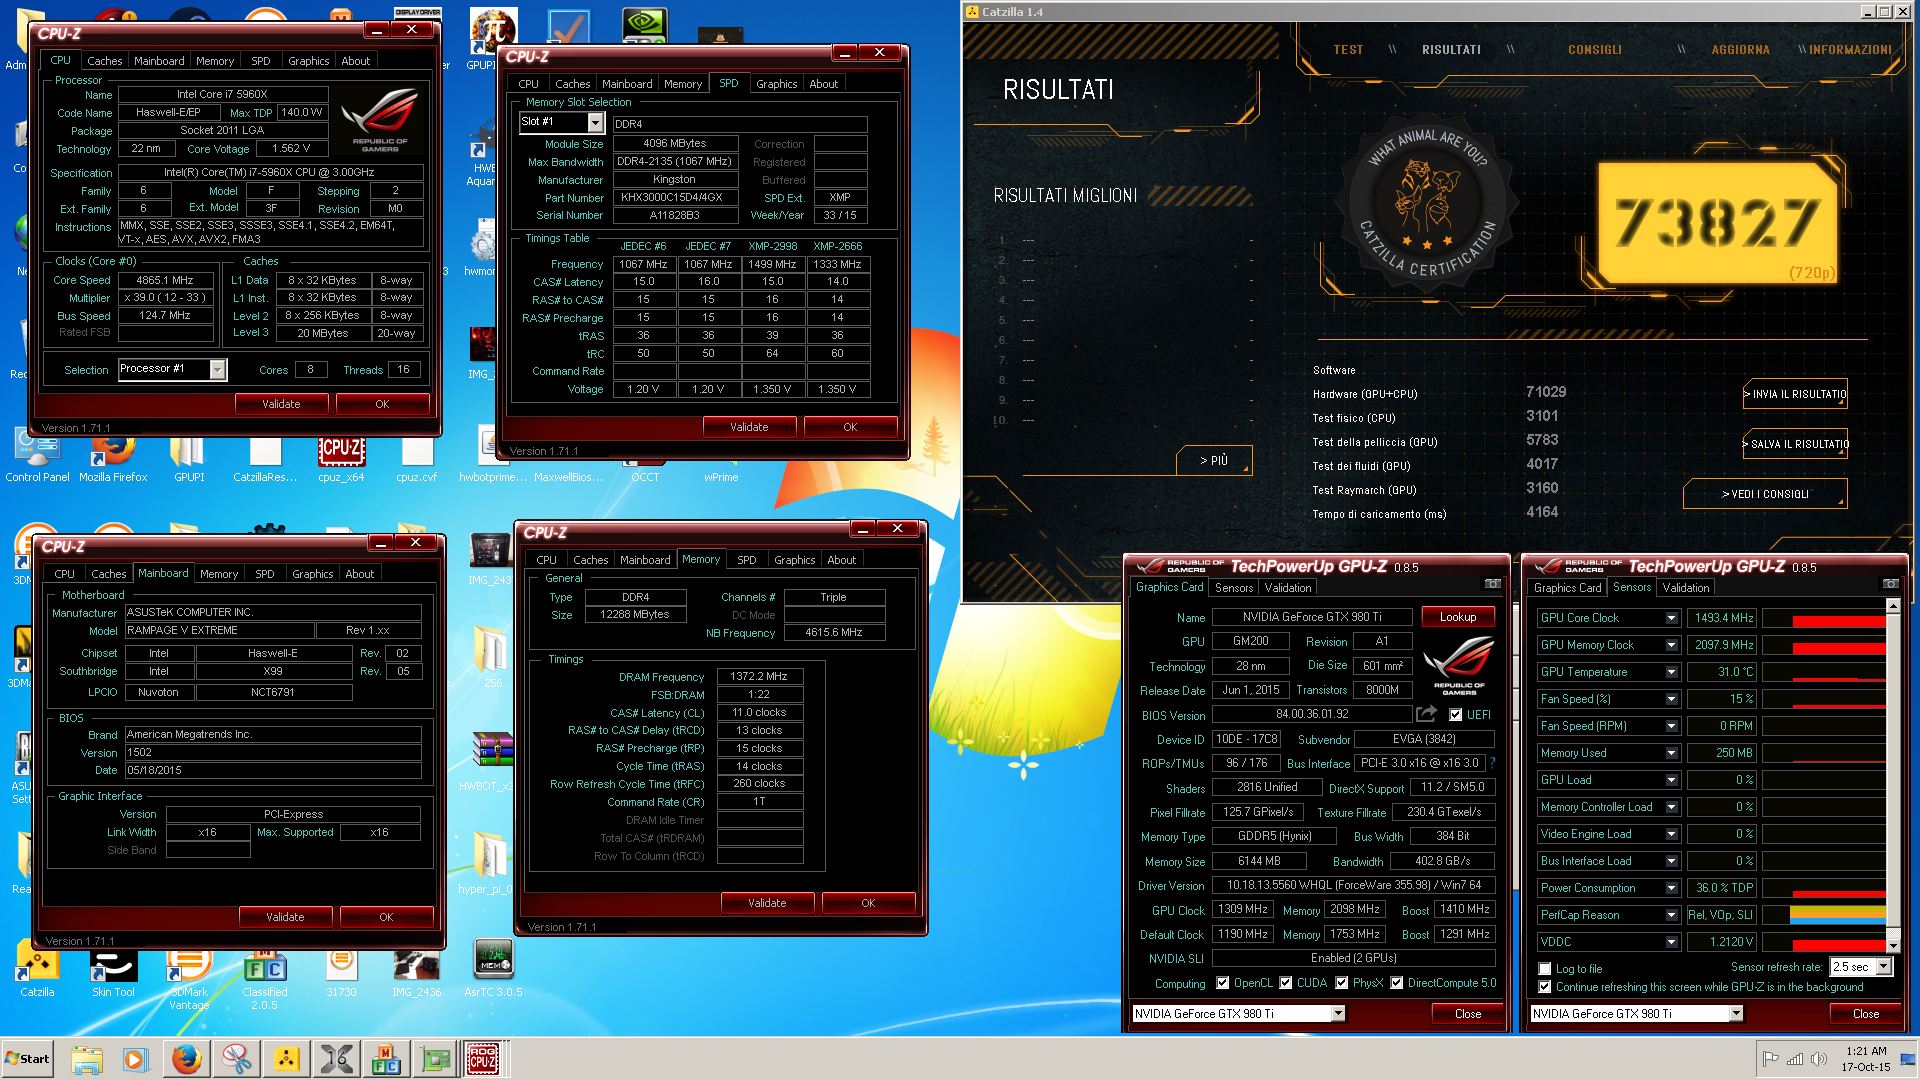Image resolution: width=1920 pixels, height=1080 pixels.
Task: Click the Windows Start button
Action: pyautogui.click(x=29, y=1059)
